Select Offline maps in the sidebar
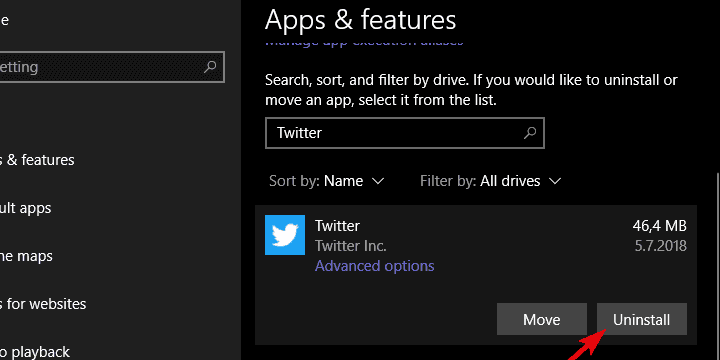Screen dimensions: 720x360 tap(26, 256)
